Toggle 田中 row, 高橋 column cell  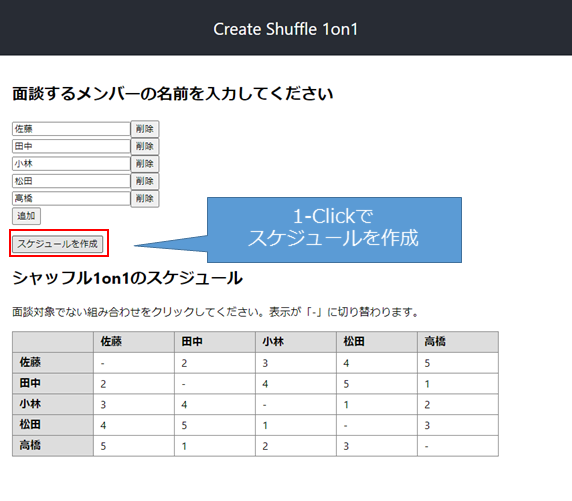458,384
